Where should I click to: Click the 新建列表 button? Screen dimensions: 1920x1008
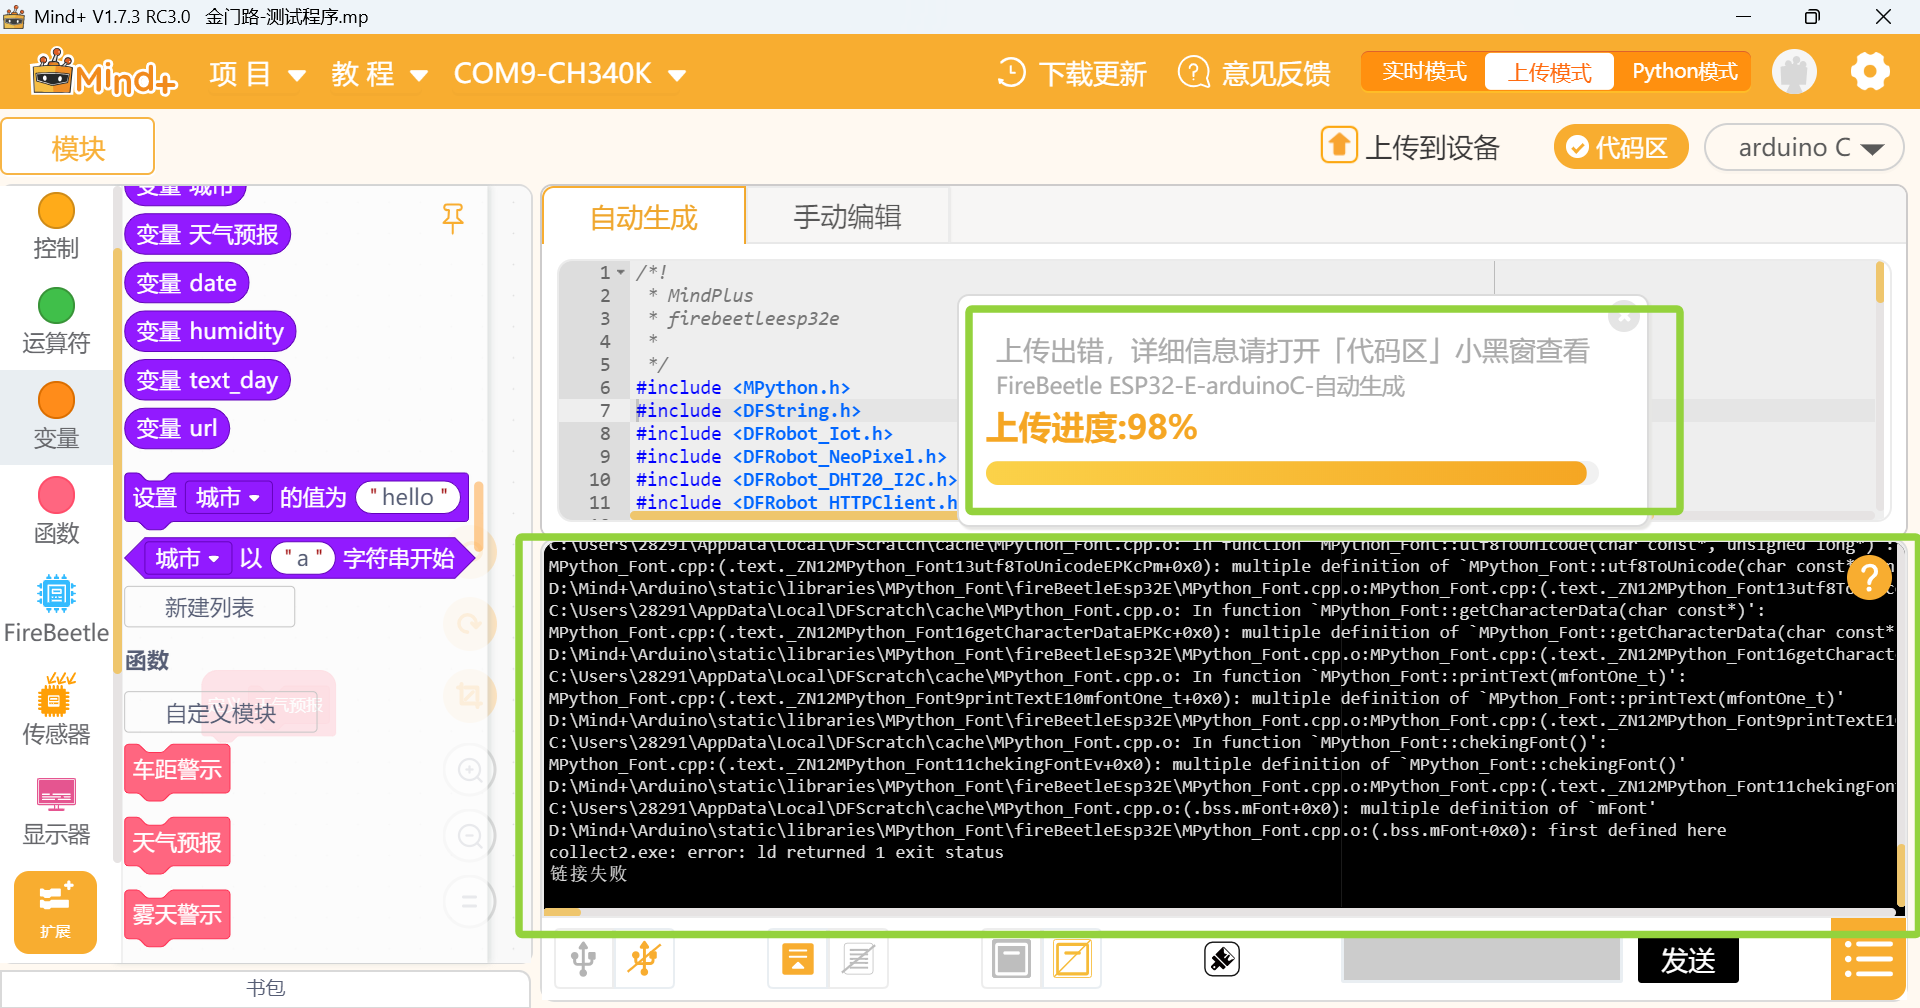tap(210, 607)
